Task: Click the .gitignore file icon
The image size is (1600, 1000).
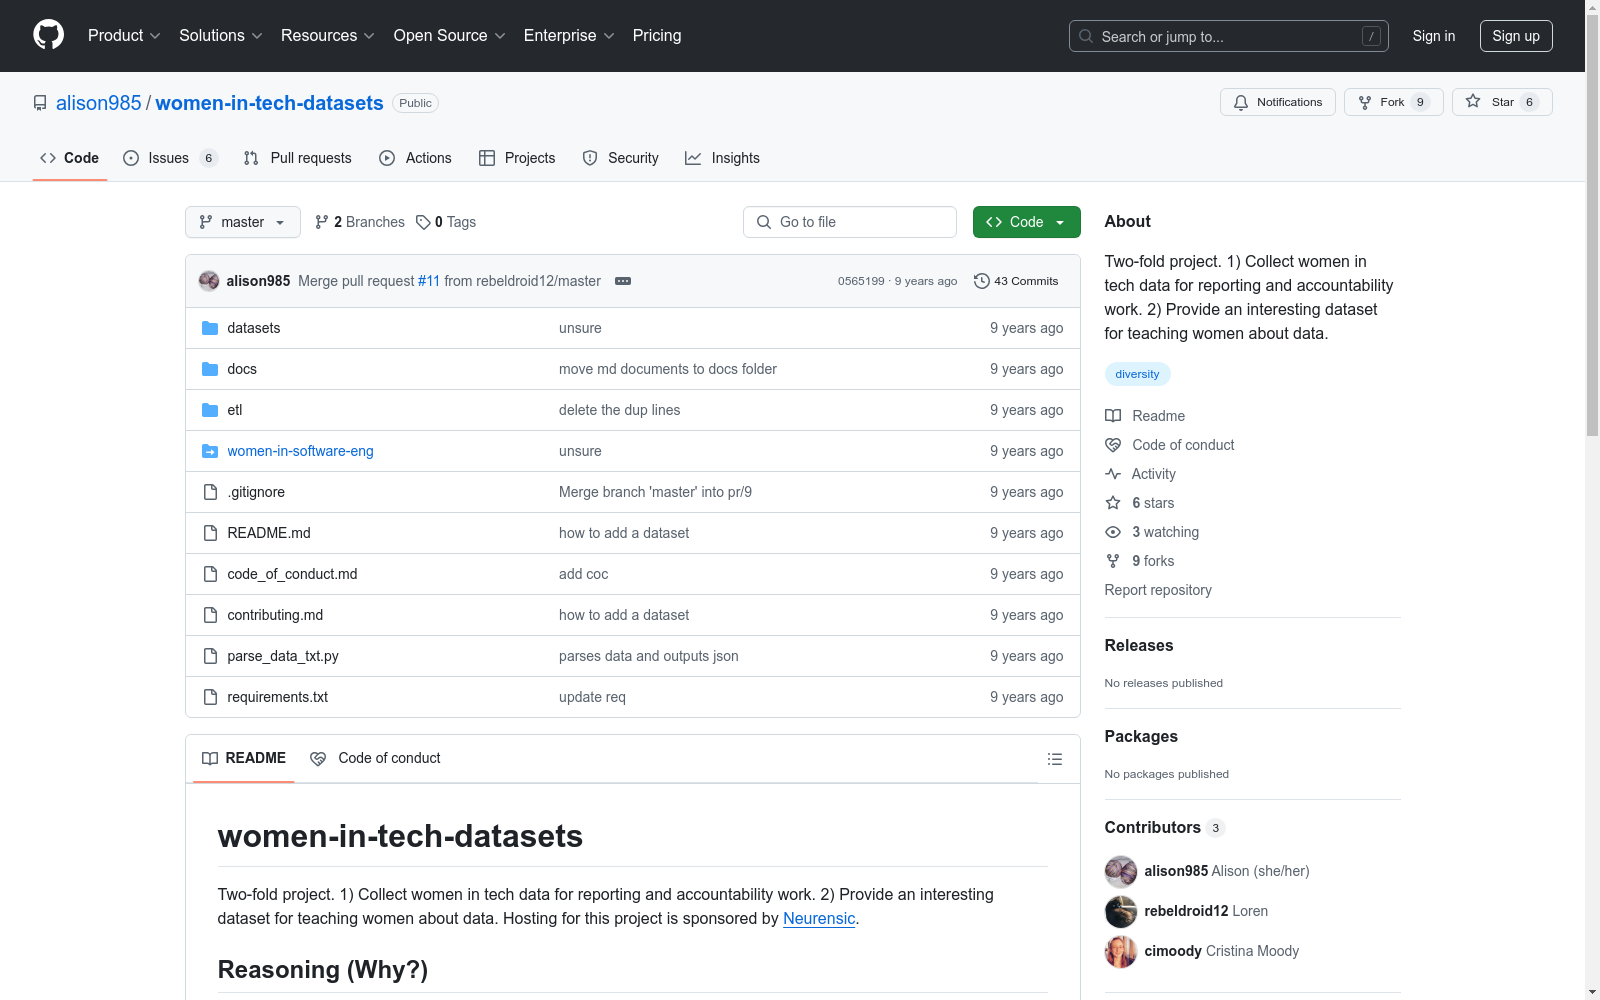Action: [x=210, y=492]
